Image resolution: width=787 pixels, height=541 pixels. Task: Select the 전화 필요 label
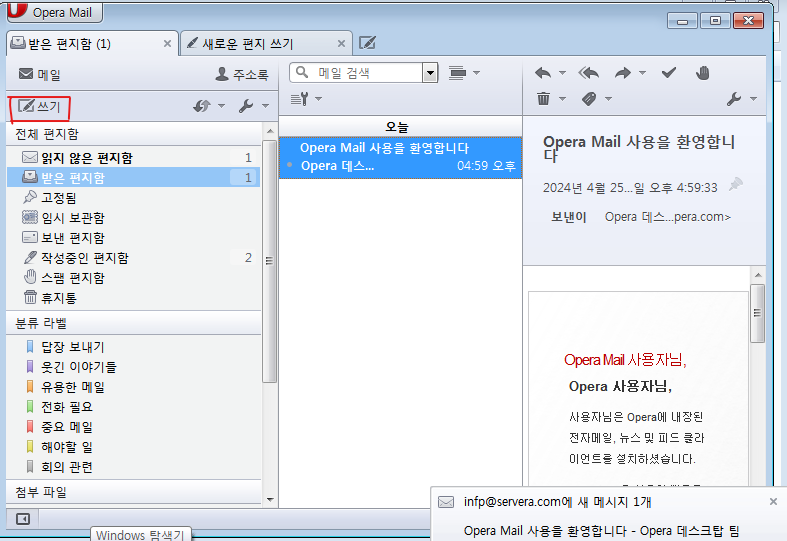134,407
